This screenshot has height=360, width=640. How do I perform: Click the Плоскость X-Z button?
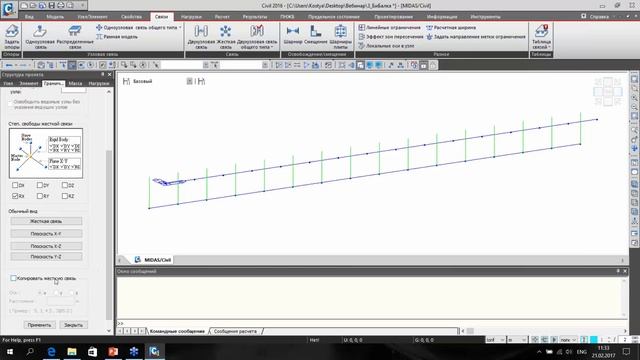click(46, 246)
